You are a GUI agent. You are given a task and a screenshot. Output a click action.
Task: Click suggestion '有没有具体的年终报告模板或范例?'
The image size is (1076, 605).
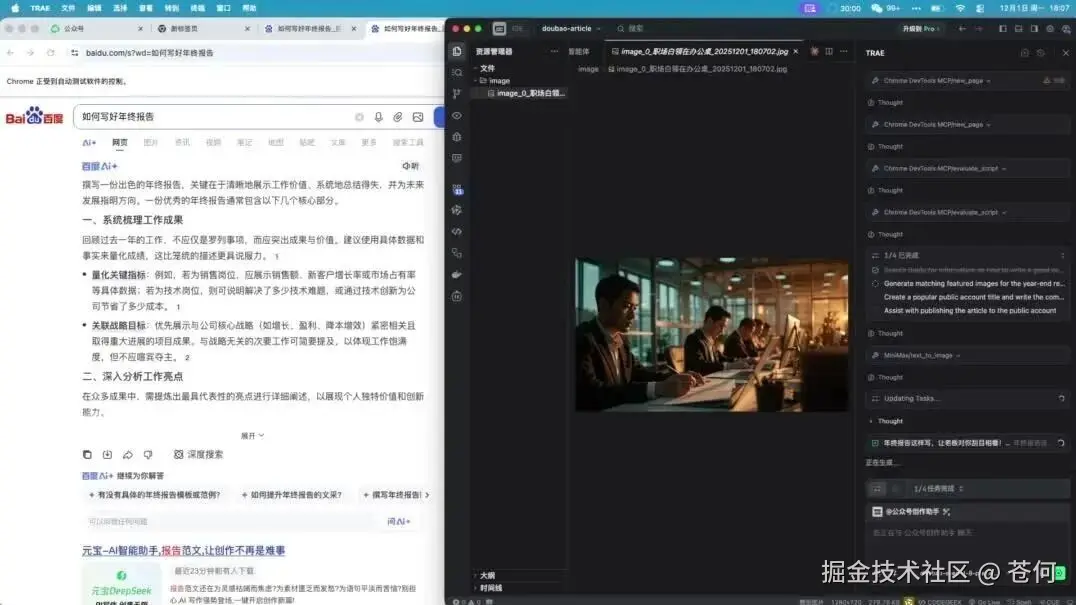[154, 495]
